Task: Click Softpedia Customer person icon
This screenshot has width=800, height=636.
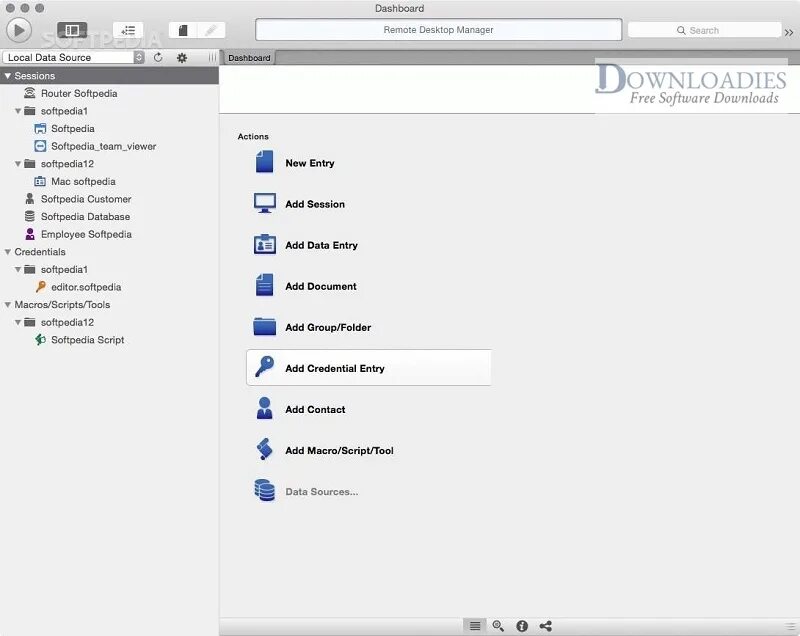Action: coord(30,199)
